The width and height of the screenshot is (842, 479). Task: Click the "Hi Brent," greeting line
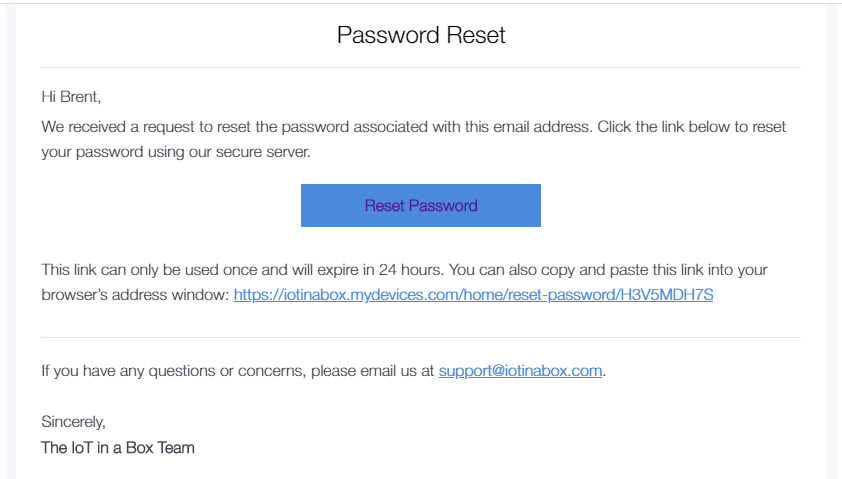click(x=71, y=97)
